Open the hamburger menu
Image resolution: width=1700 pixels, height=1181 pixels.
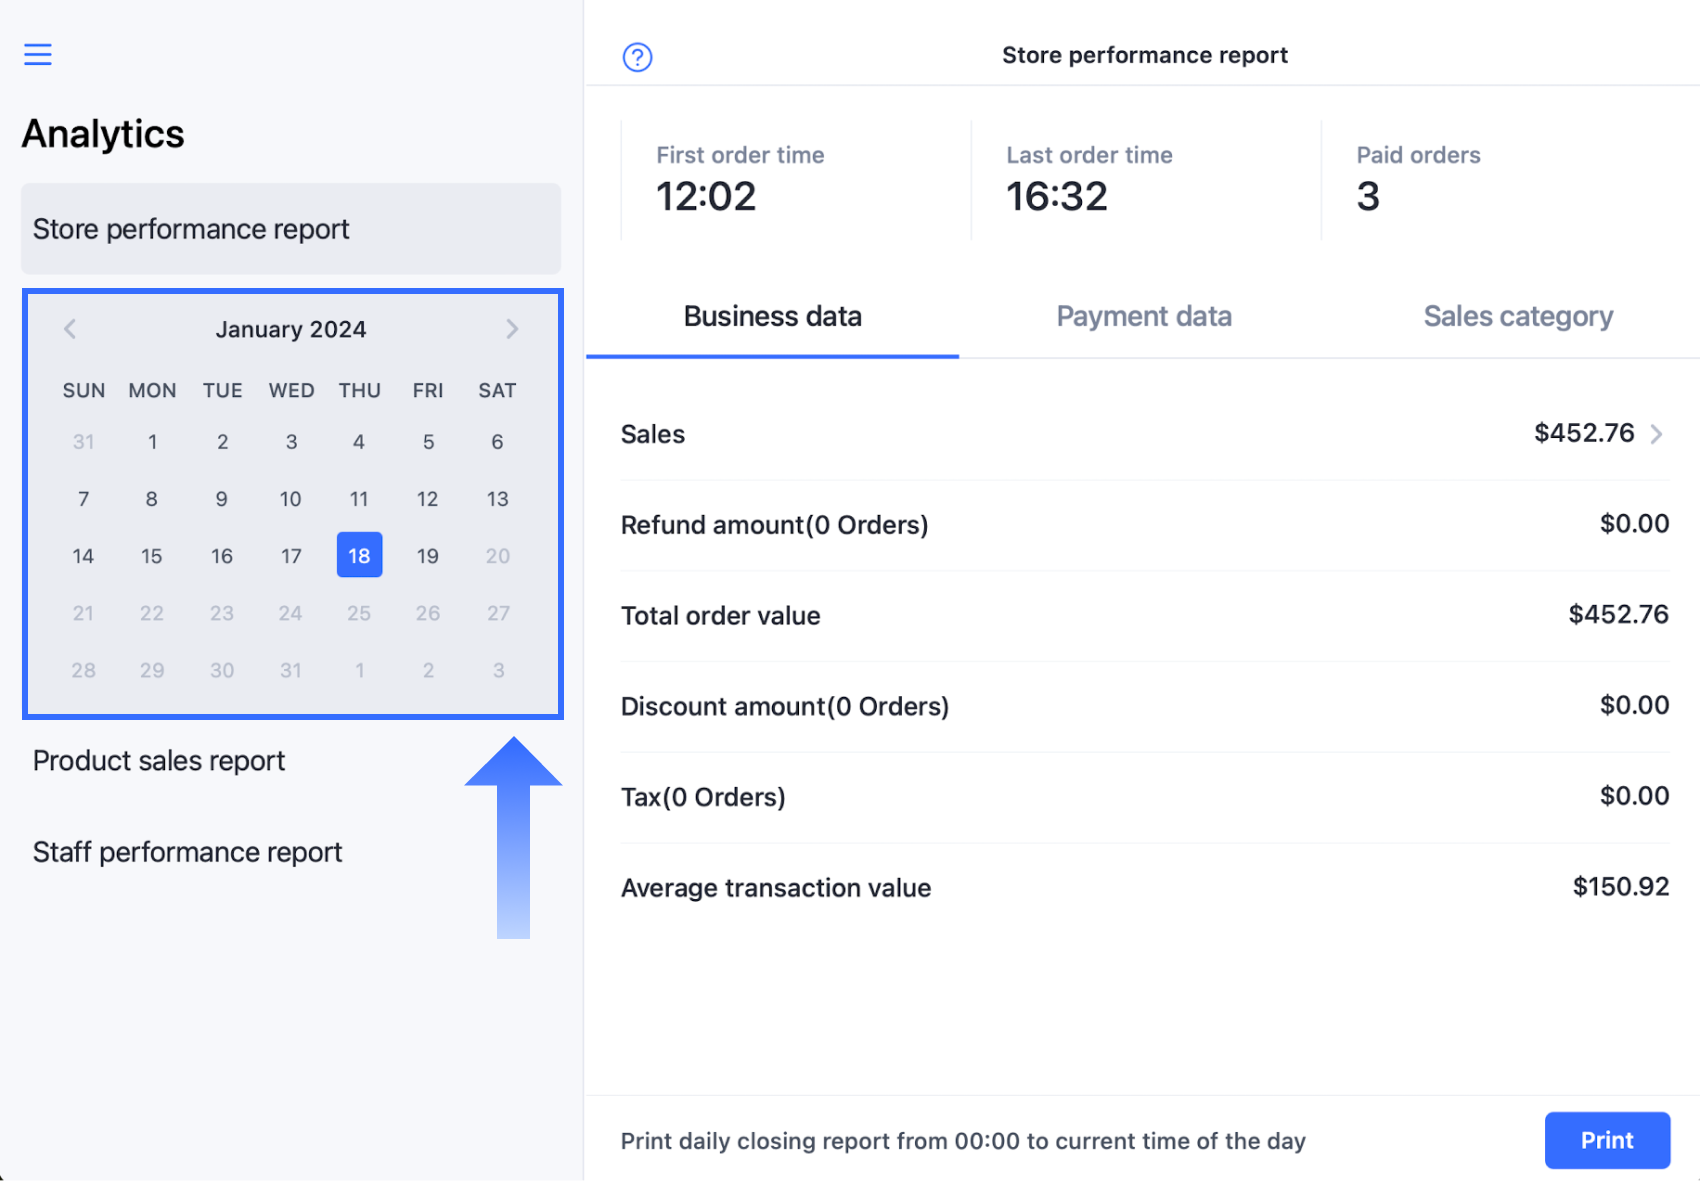coord(38,54)
